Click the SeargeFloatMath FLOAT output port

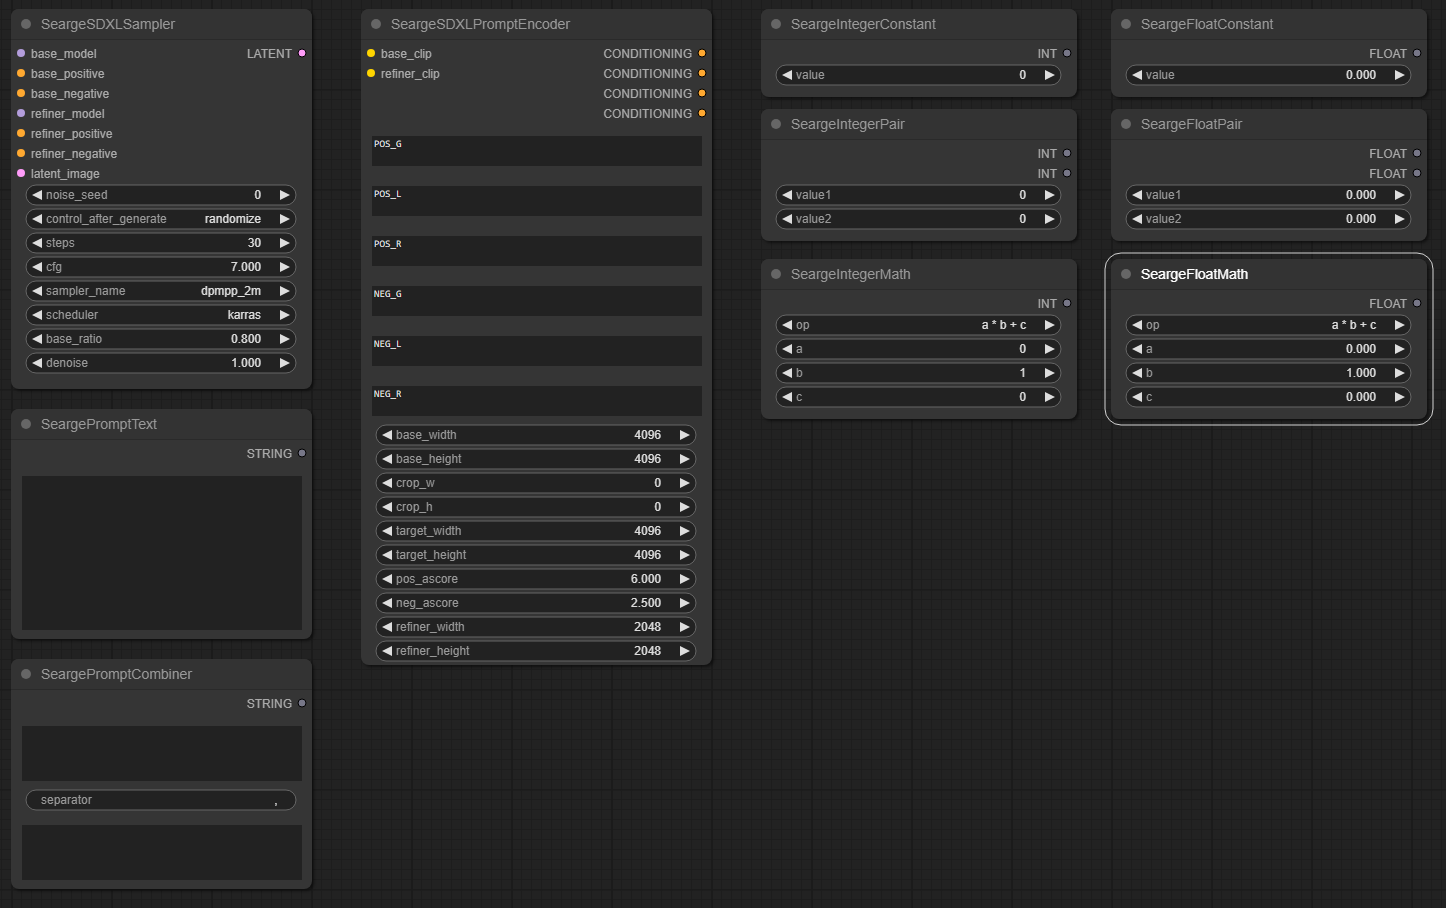pyautogui.click(x=1417, y=303)
